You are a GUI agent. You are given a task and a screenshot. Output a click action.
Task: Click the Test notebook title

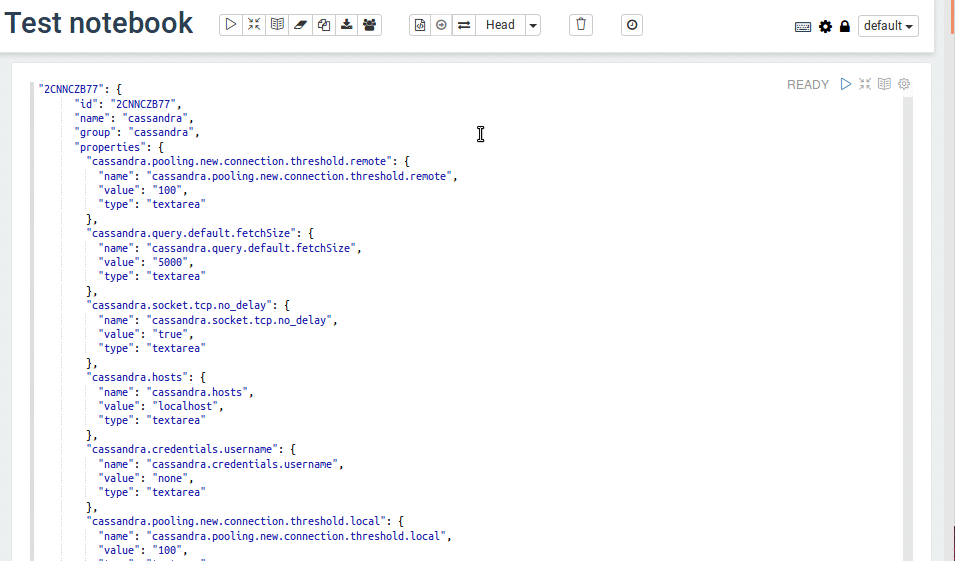click(99, 23)
